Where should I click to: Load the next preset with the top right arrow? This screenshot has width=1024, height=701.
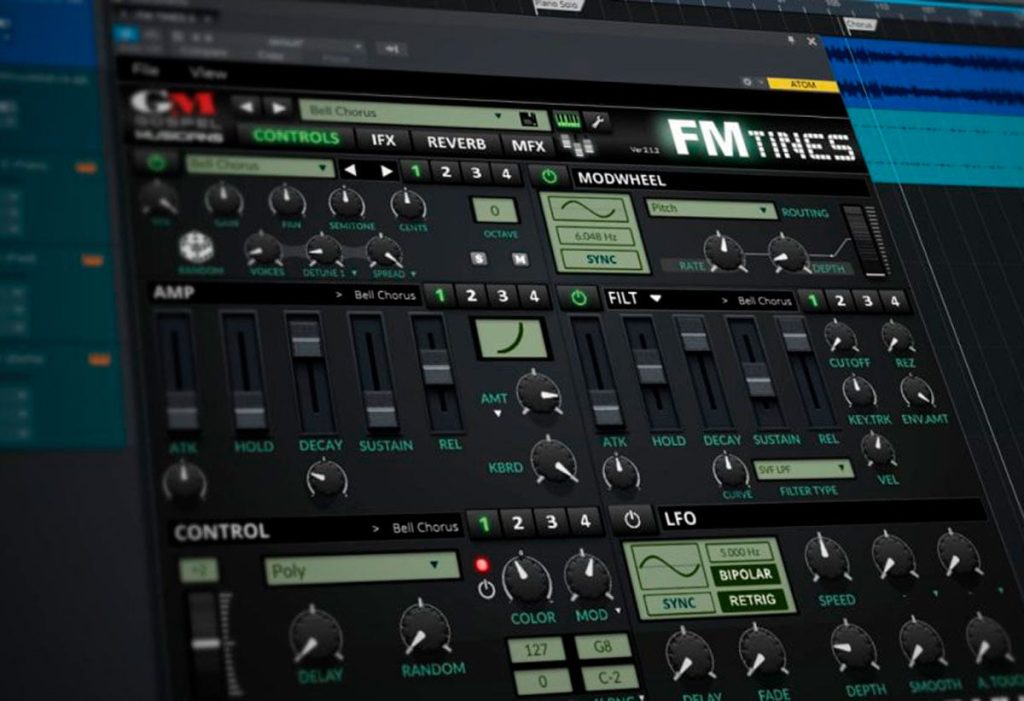point(279,108)
